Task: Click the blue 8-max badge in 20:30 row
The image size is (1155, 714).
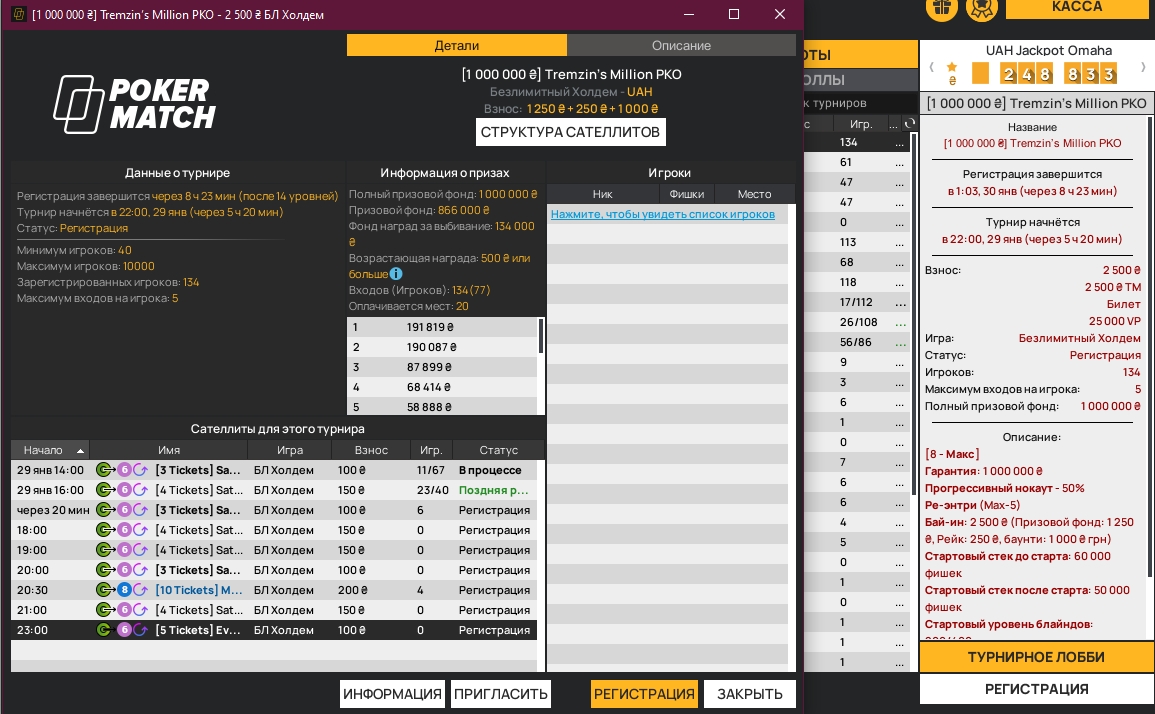Action: 124,589
